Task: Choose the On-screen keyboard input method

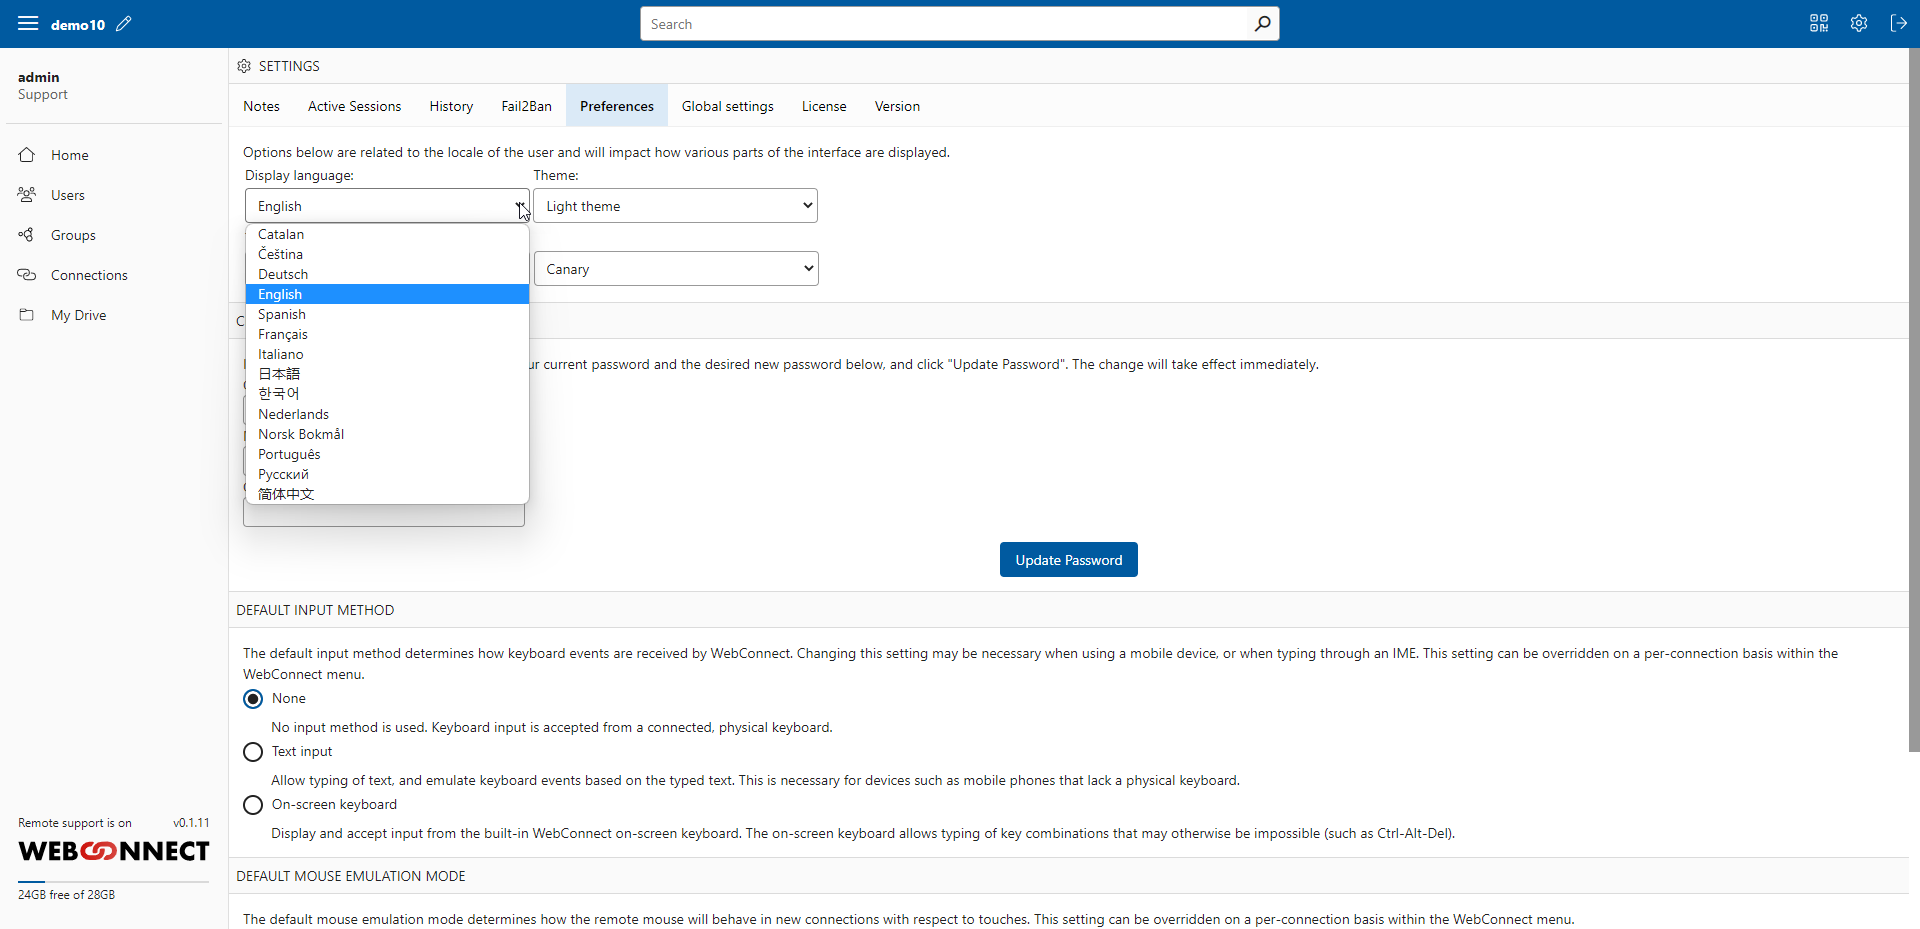Action: [x=252, y=804]
